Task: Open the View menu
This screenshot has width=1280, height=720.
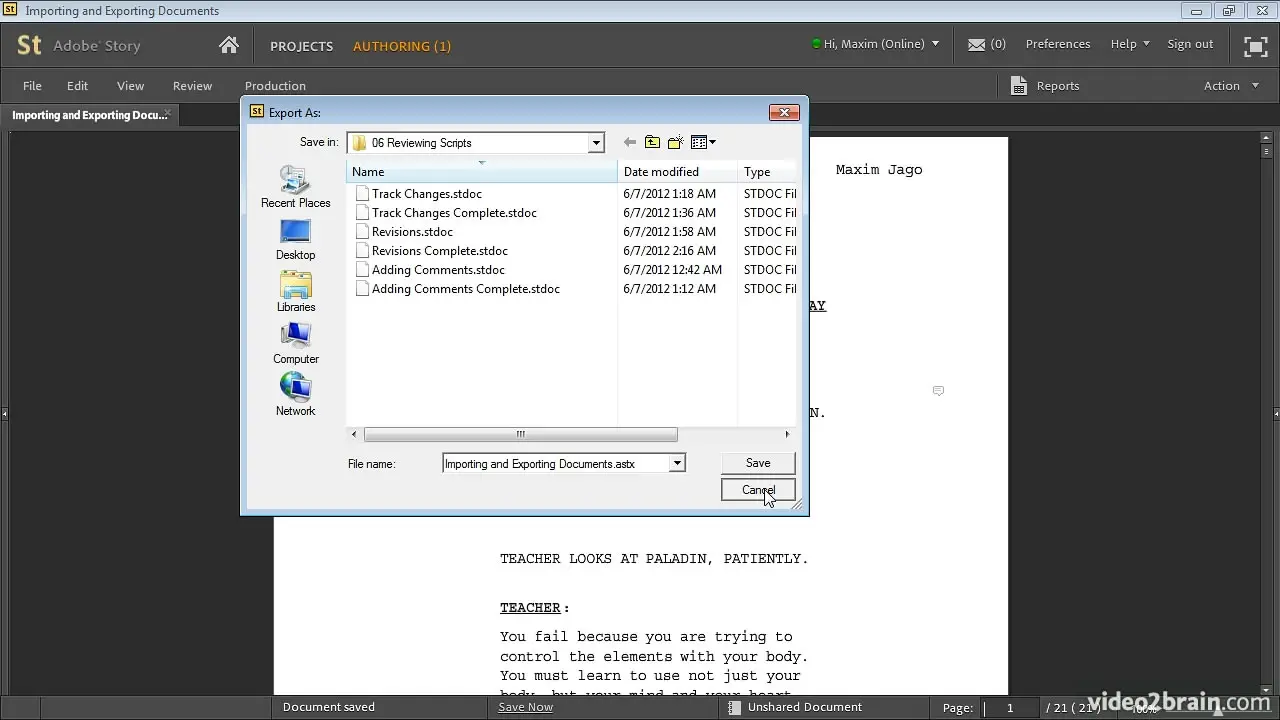Action: pos(130,86)
